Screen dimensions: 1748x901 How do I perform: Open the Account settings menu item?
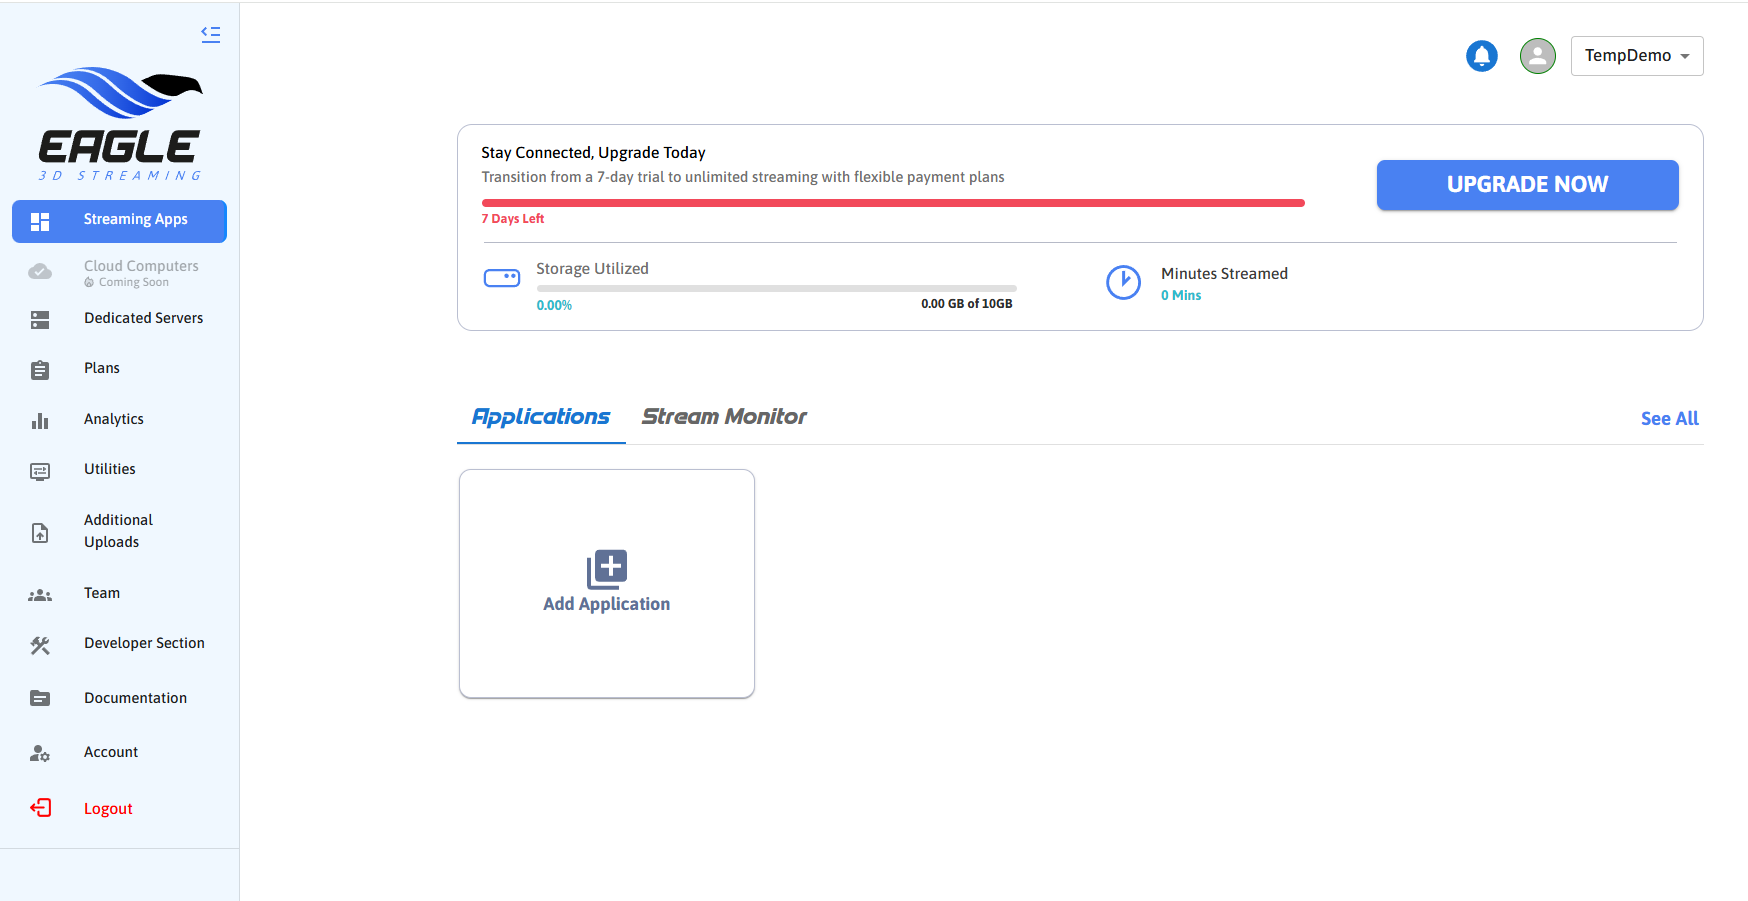[x=111, y=752]
